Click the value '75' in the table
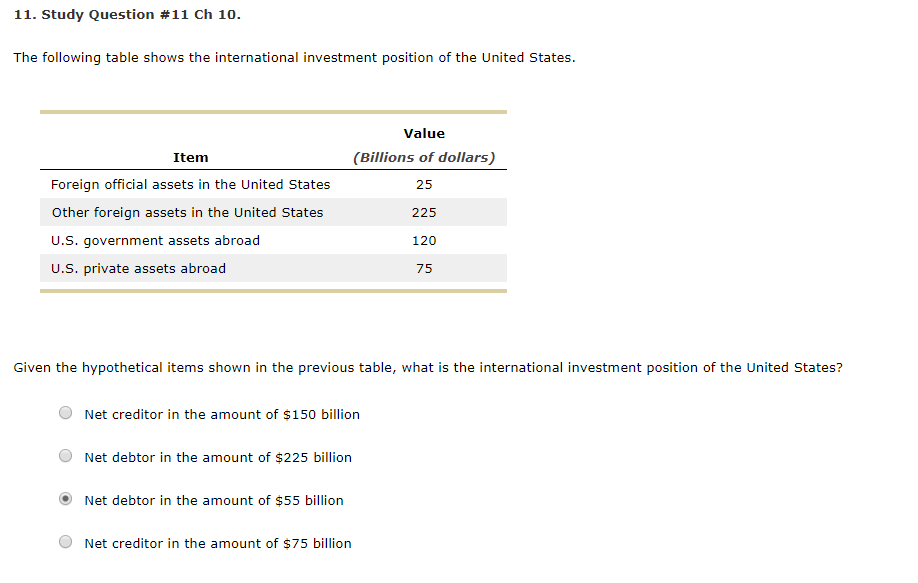918x583 pixels. pos(424,268)
